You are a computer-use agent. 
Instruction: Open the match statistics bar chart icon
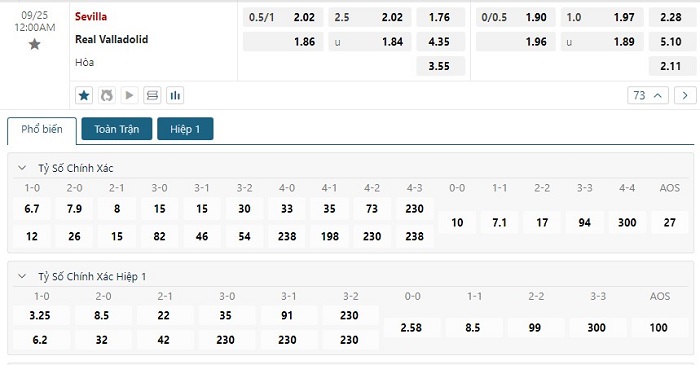175,95
